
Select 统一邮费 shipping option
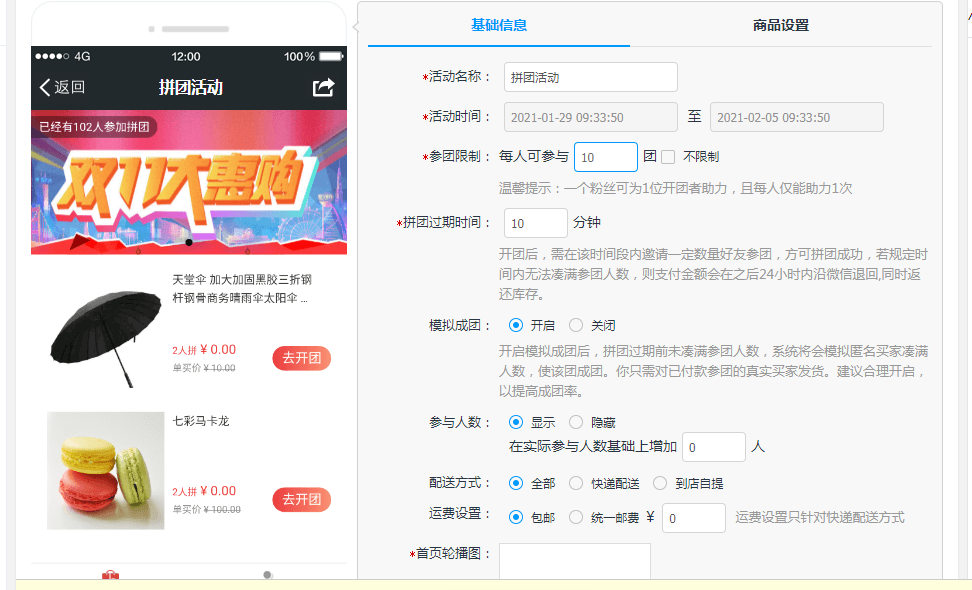point(576,517)
